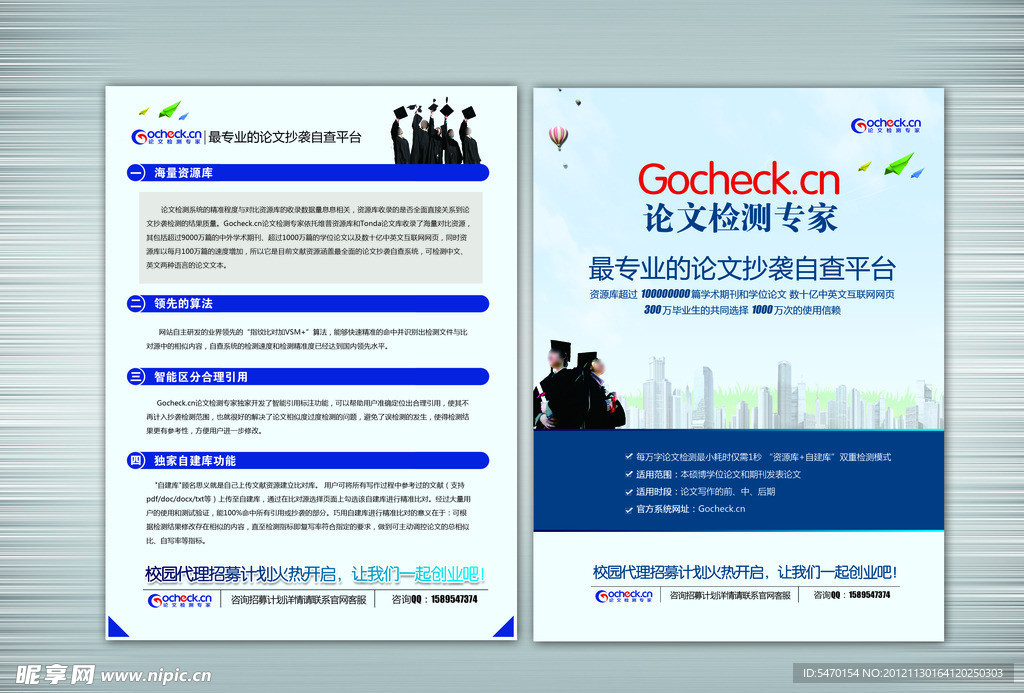Click the checkmark beside 适用范围
The image size is (1024, 693).
coord(628,474)
